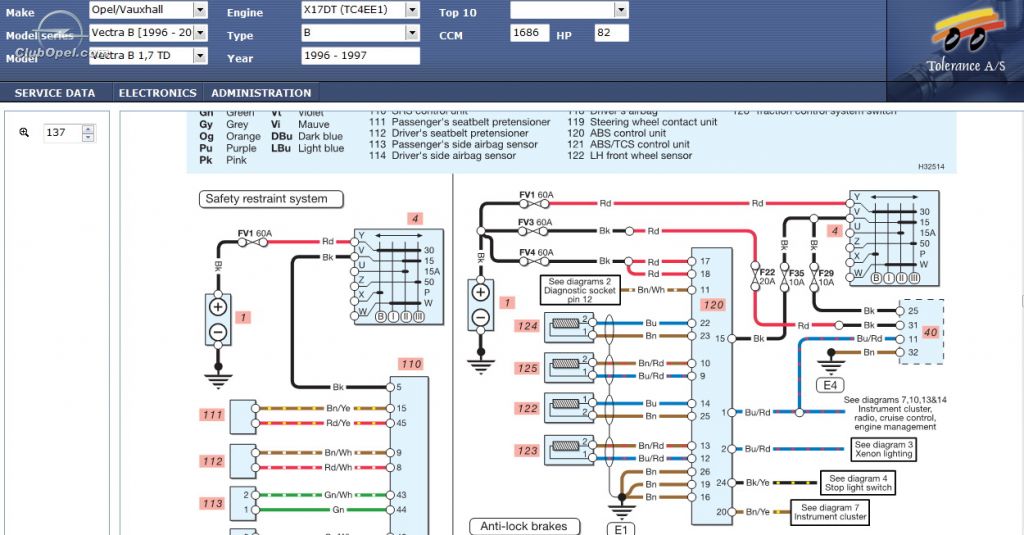Click the zoom value field showing 137
This screenshot has width=1024, height=535.
click(x=63, y=133)
